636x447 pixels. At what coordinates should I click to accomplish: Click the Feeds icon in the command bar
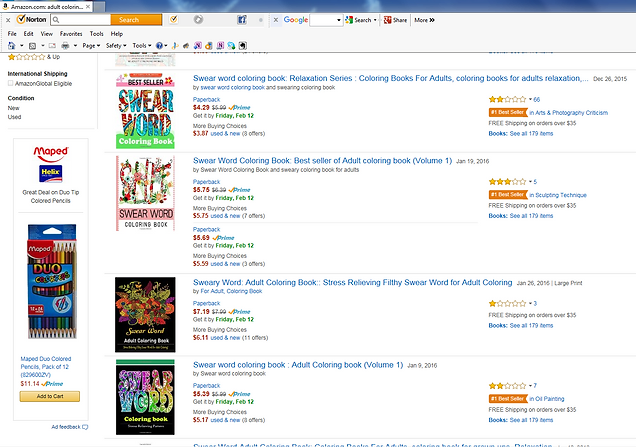tap(32, 46)
